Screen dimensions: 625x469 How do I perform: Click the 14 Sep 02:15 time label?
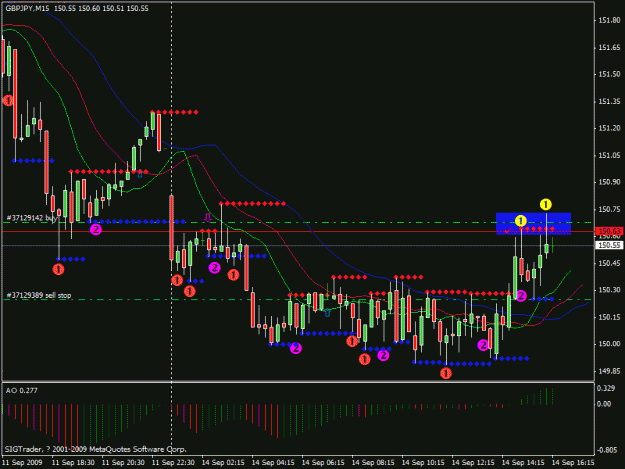[x=223, y=463]
